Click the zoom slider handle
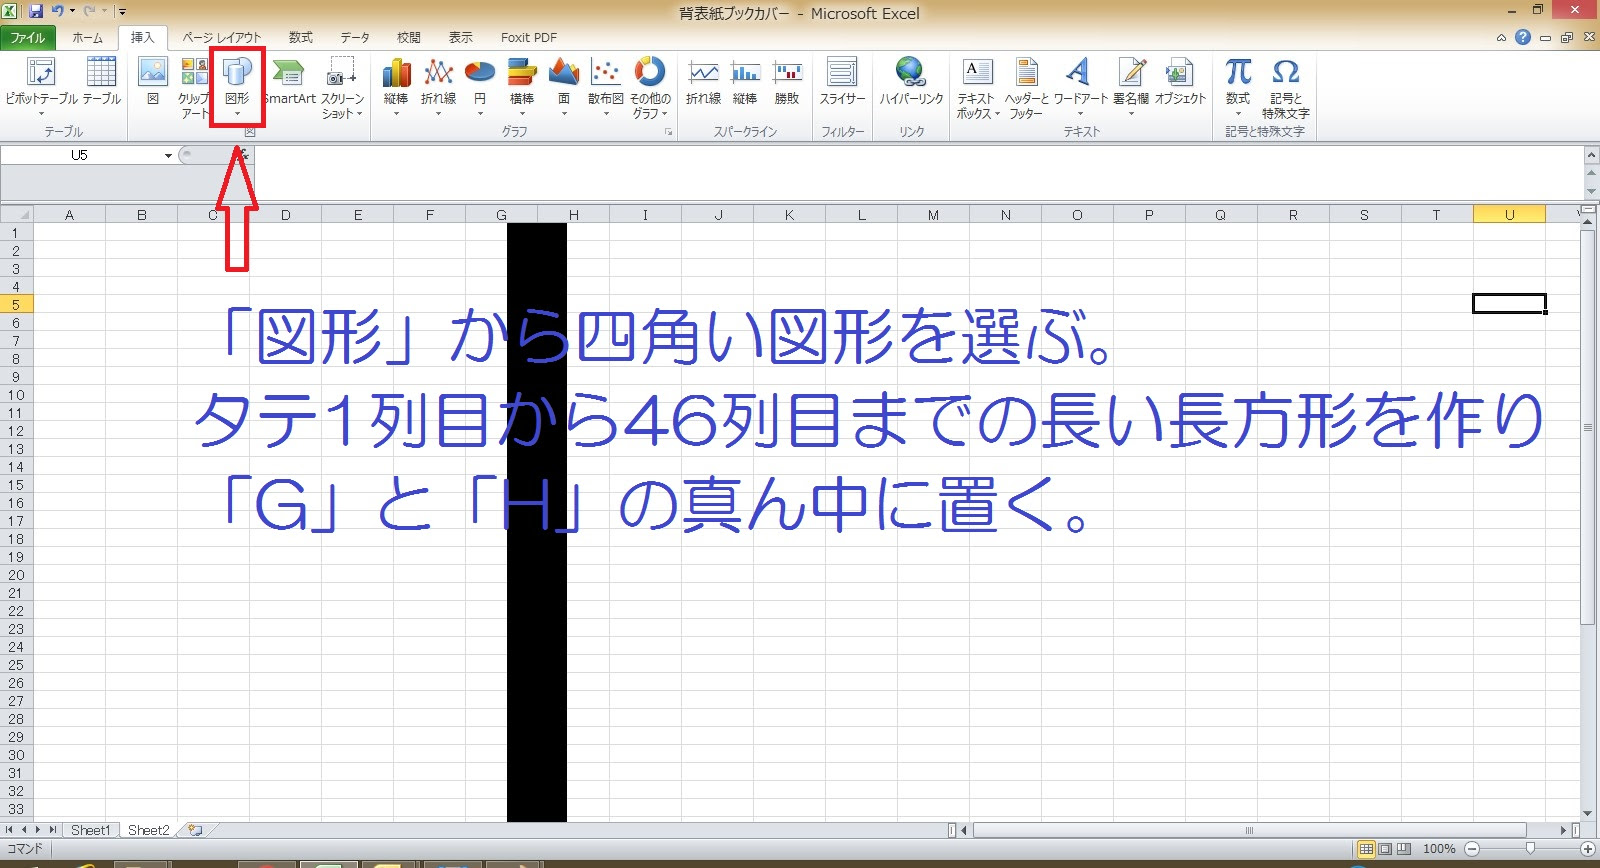Viewport: 1600px width, 868px height. (1530, 849)
